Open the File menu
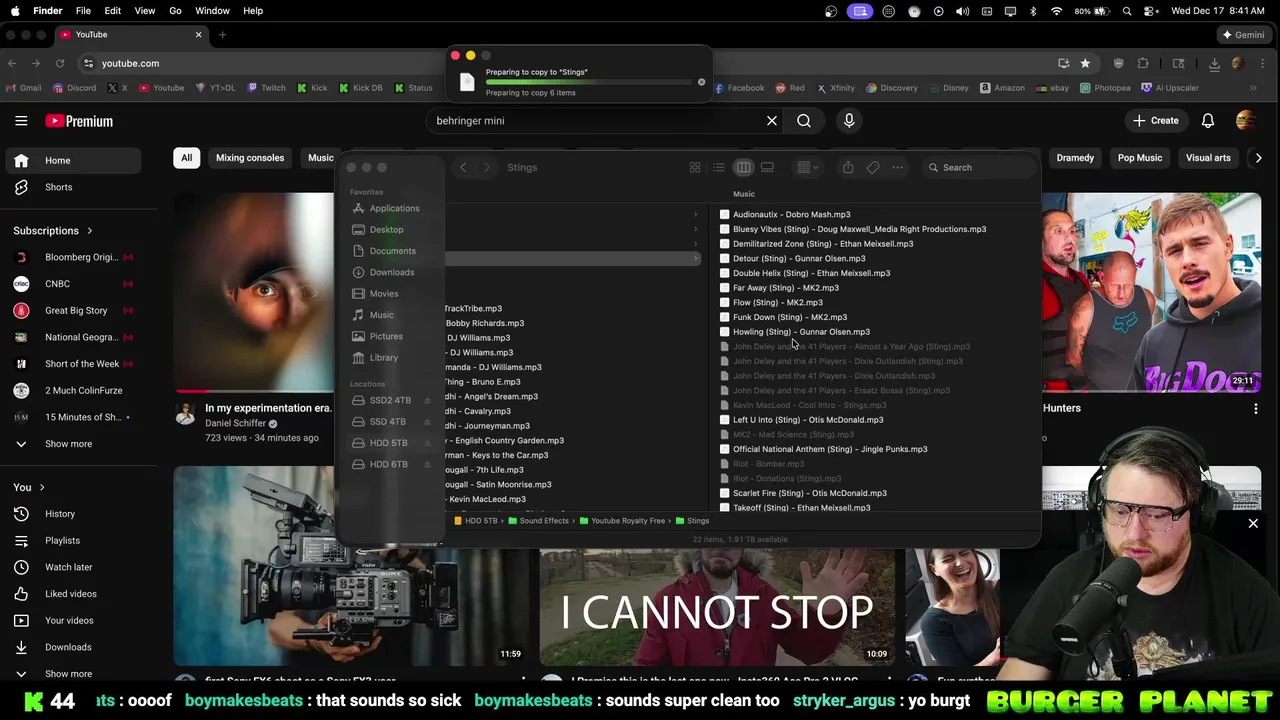This screenshot has width=1280, height=720. (x=83, y=11)
